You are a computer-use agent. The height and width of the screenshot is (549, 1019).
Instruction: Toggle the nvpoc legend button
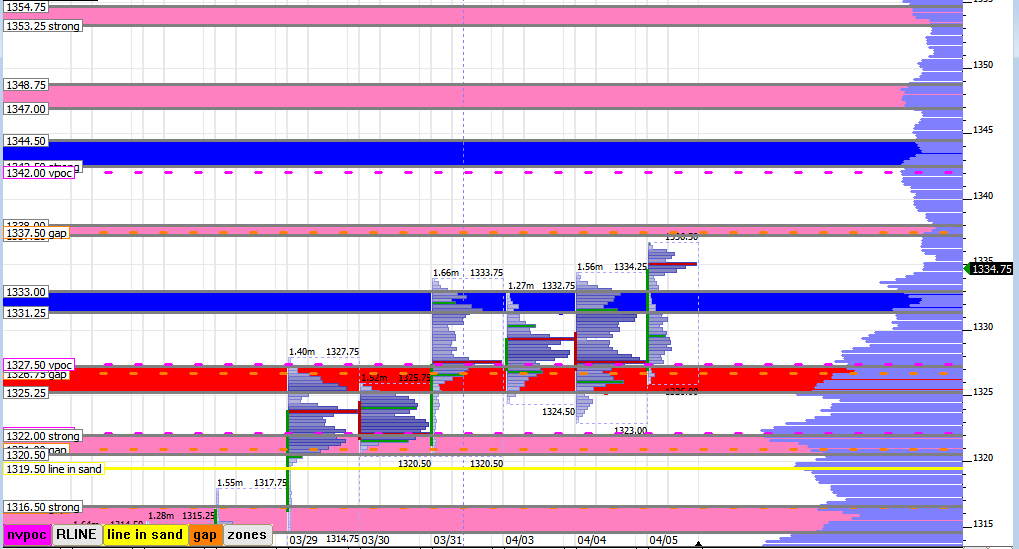point(27,535)
